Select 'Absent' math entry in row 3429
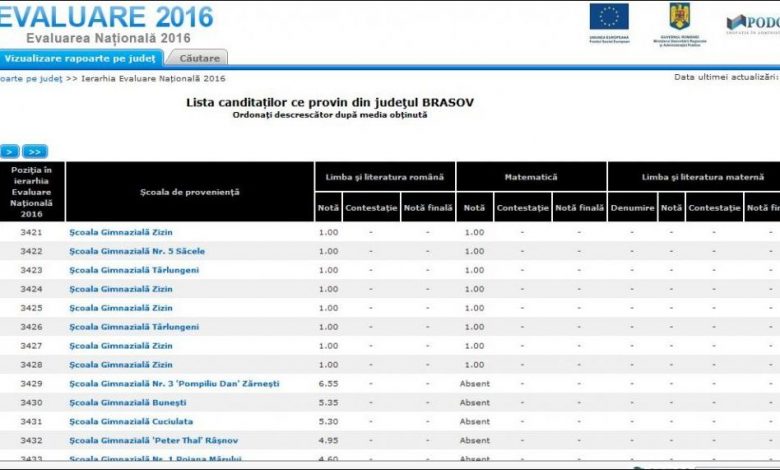The image size is (780, 470). [x=475, y=383]
